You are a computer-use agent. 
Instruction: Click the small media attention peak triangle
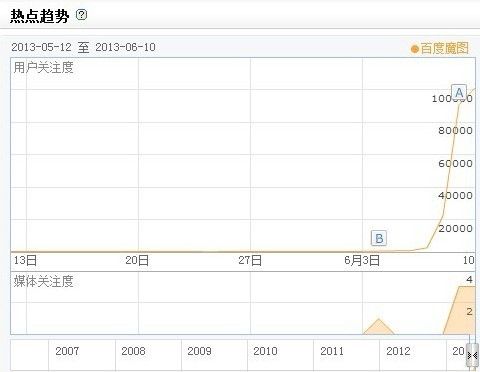click(x=379, y=328)
